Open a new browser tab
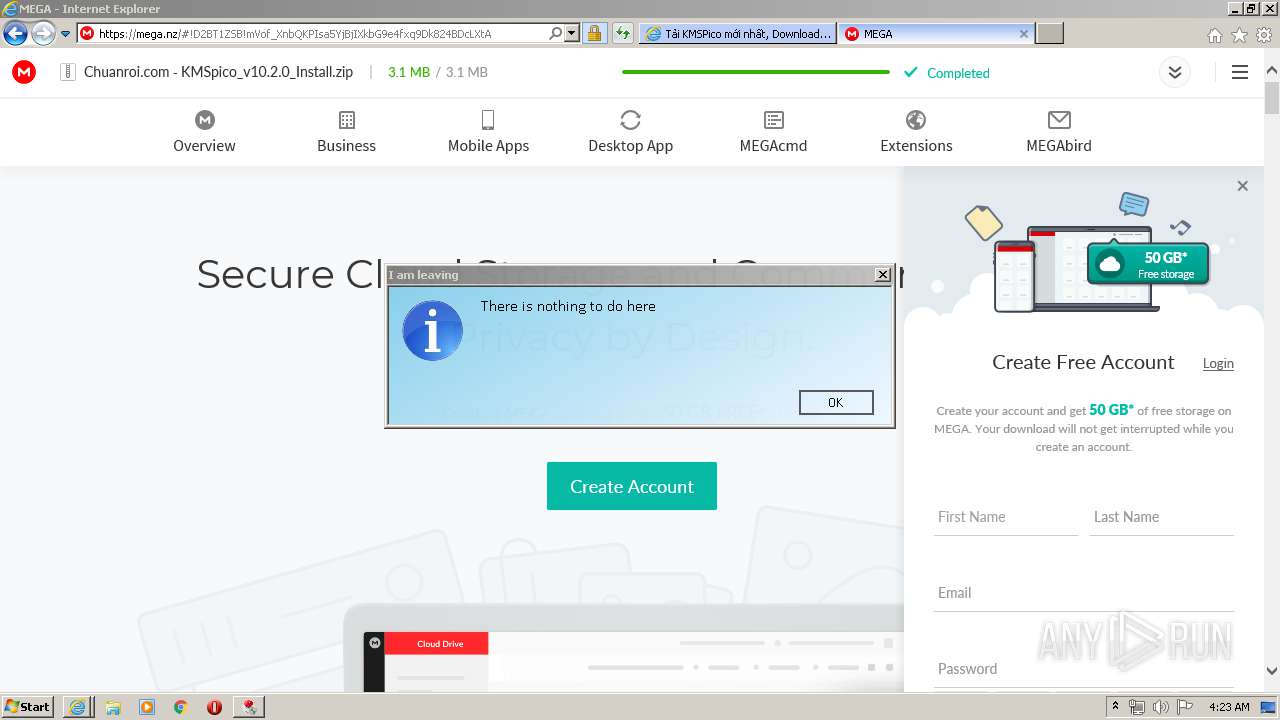Image resolution: width=1280 pixels, height=720 pixels. 1049,33
